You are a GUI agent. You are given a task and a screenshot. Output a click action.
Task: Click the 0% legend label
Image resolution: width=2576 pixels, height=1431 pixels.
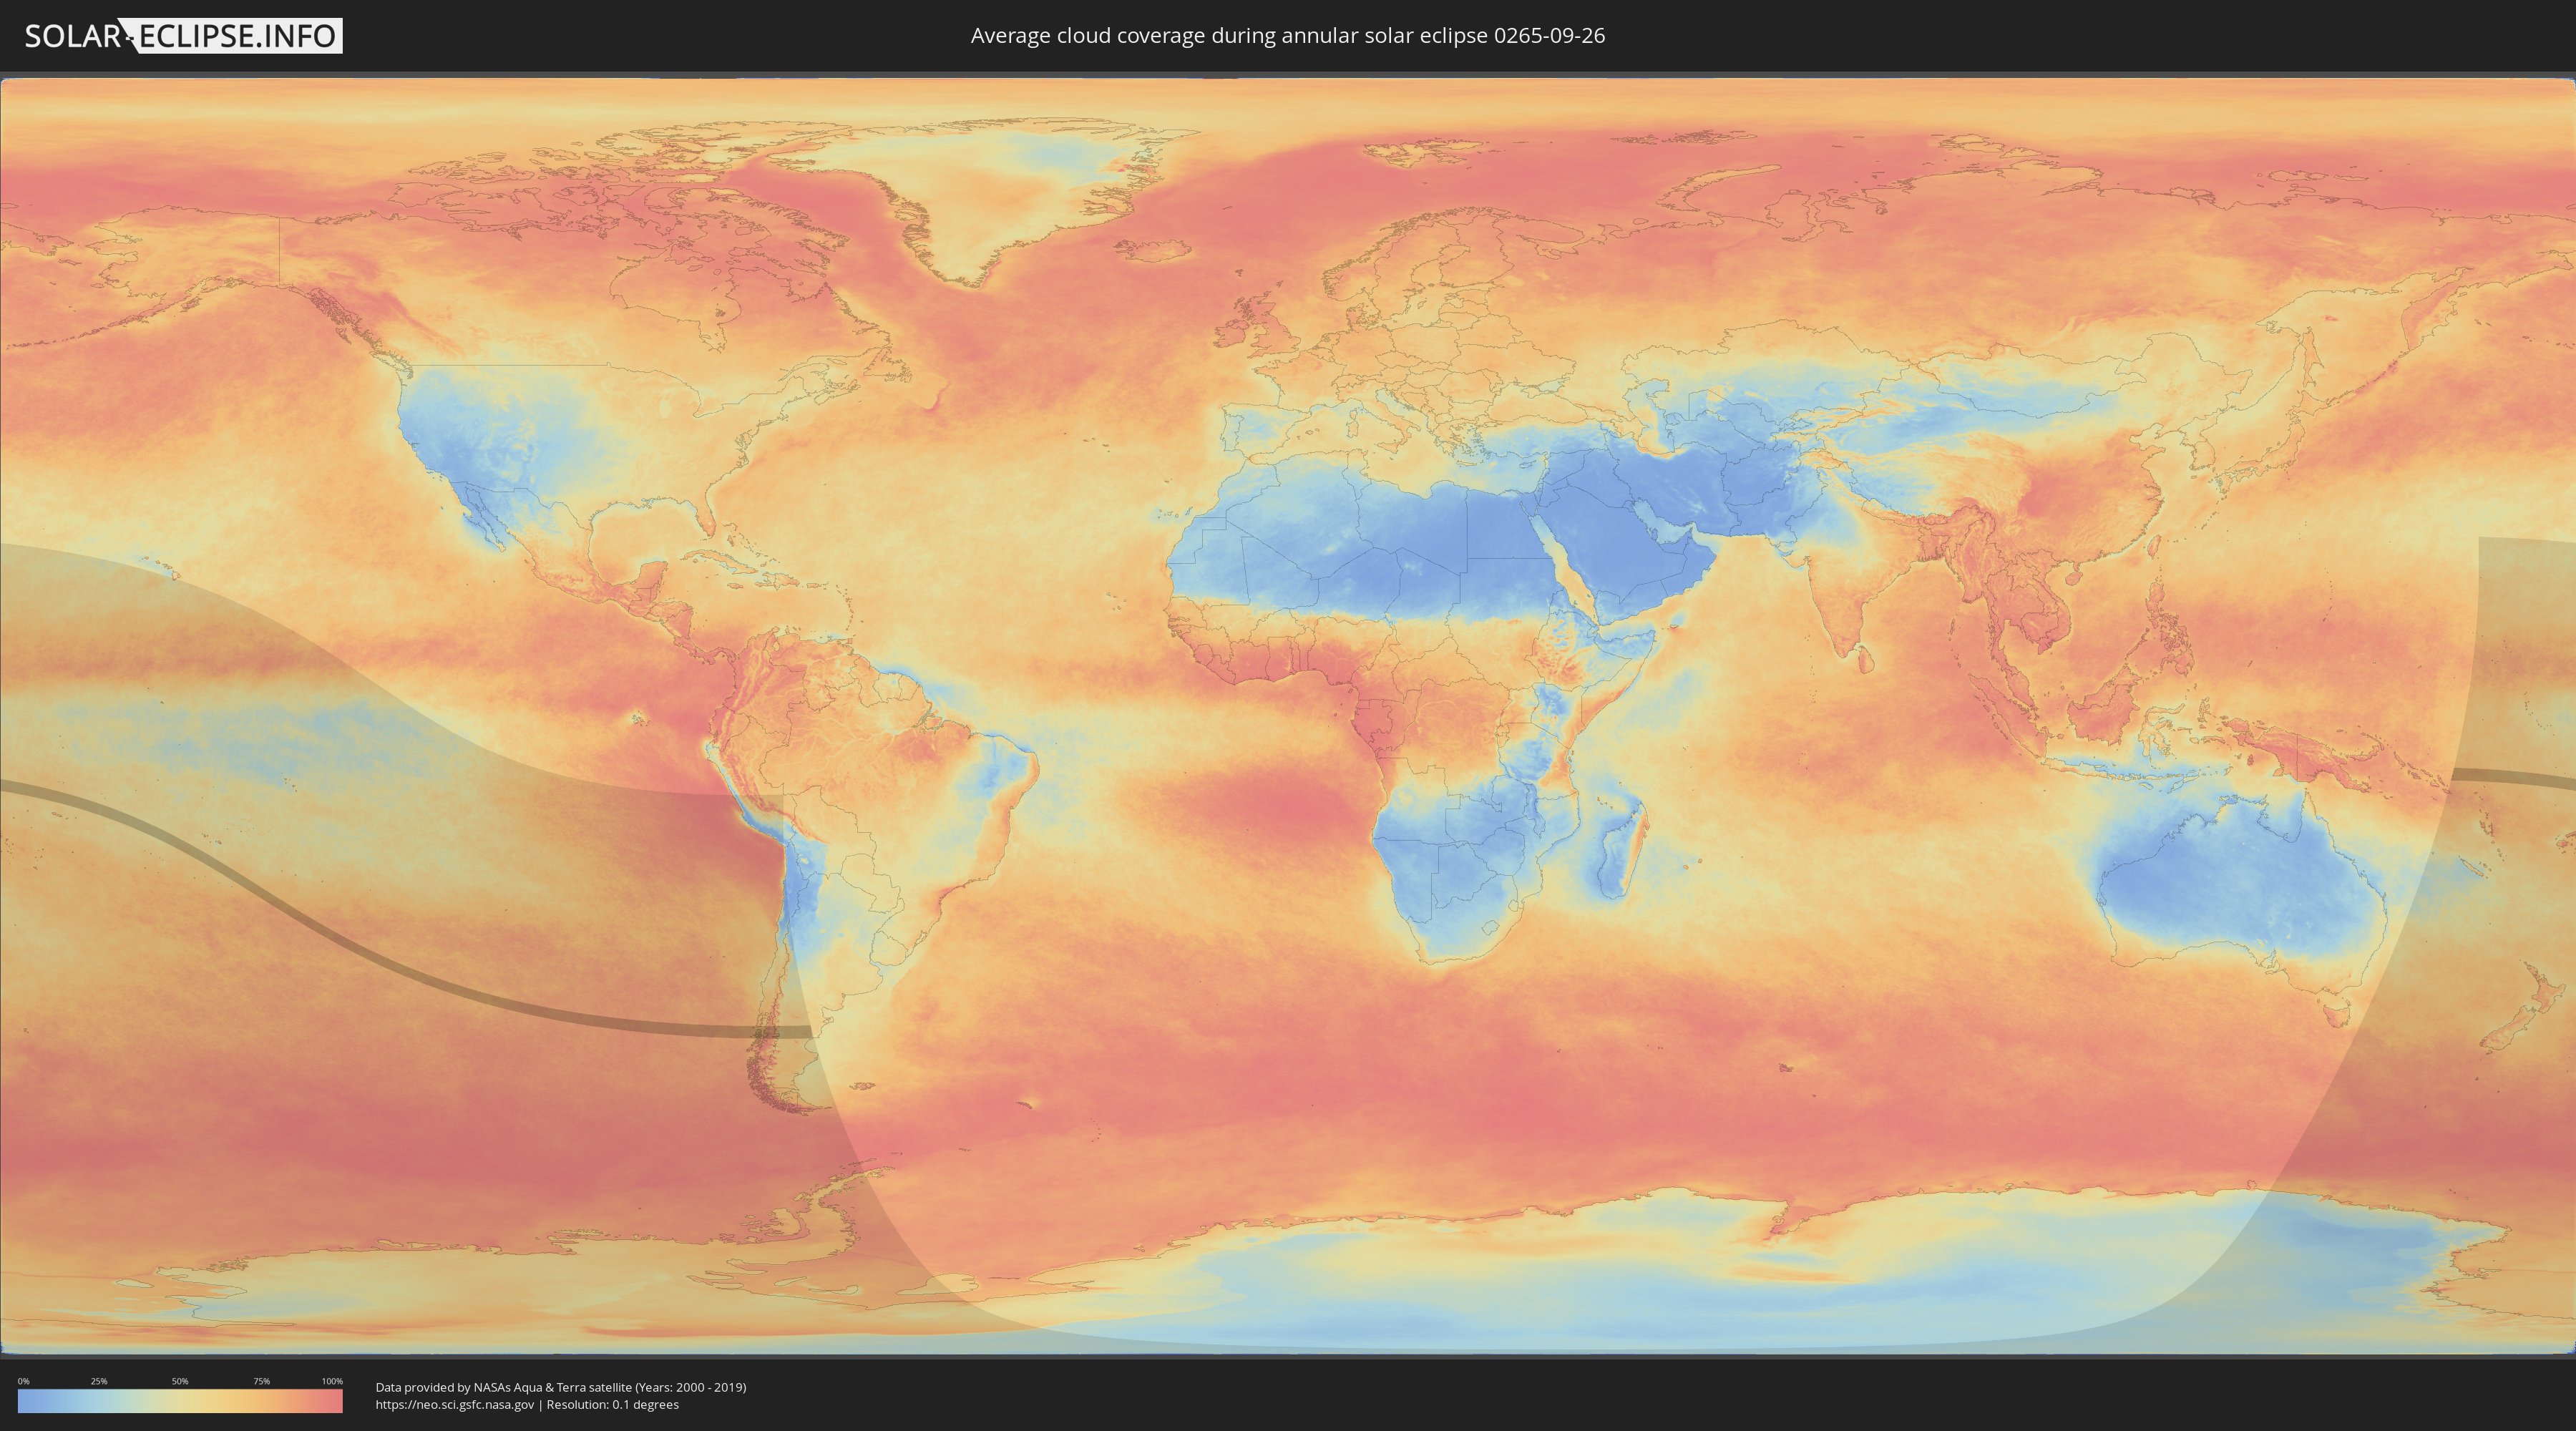(23, 1381)
